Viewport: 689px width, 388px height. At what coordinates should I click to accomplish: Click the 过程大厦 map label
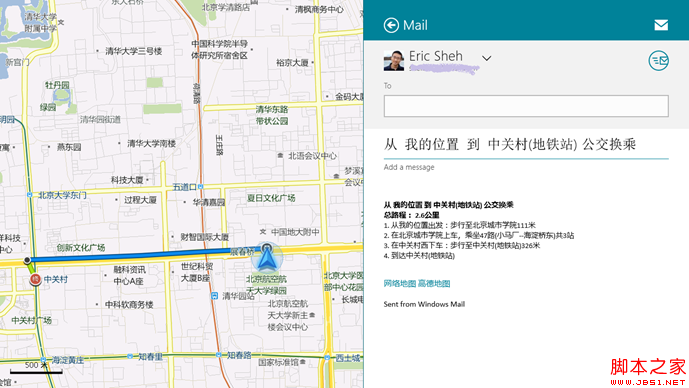coord(140,200)
